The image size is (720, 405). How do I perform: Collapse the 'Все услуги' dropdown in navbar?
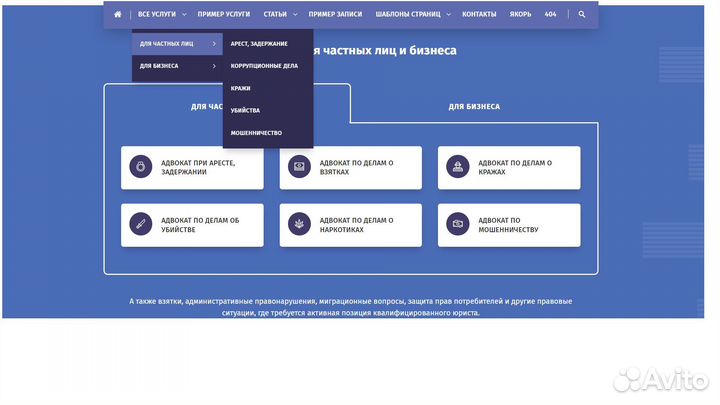pos(161,15)
